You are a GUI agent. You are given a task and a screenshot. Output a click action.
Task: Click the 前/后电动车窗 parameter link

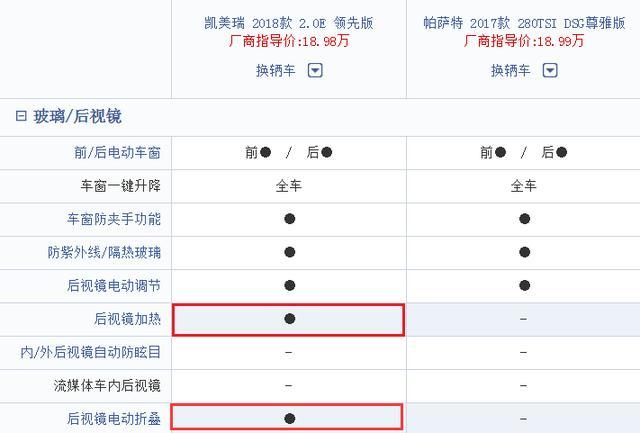coord(117,153)
